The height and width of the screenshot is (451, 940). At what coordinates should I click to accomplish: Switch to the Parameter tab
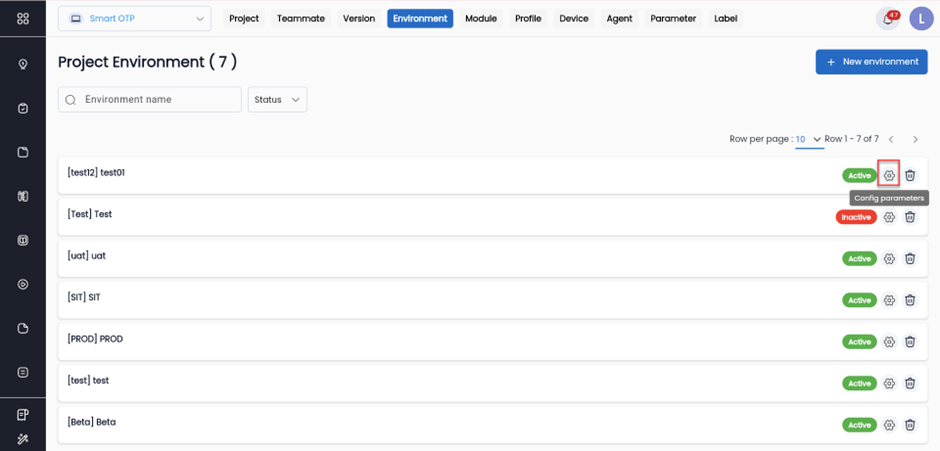coord(672,19)
